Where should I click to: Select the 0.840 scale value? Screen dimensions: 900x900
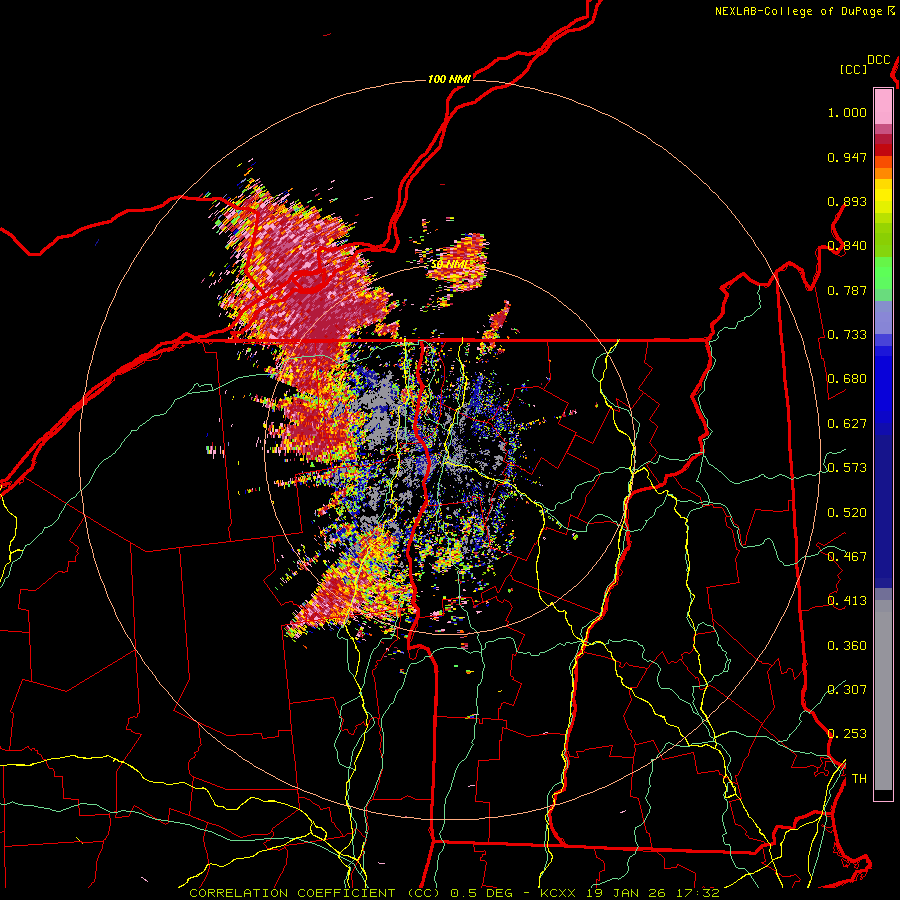click(847, 246)
